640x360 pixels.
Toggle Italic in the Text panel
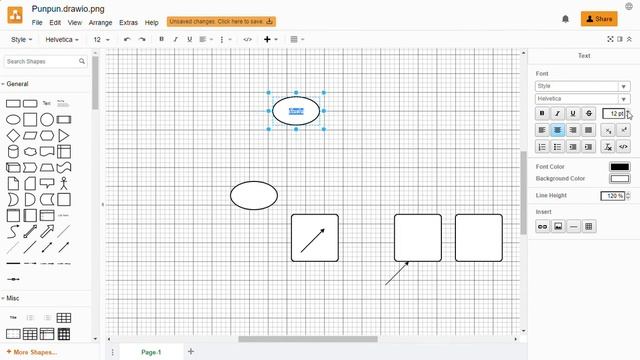(558, 113)
